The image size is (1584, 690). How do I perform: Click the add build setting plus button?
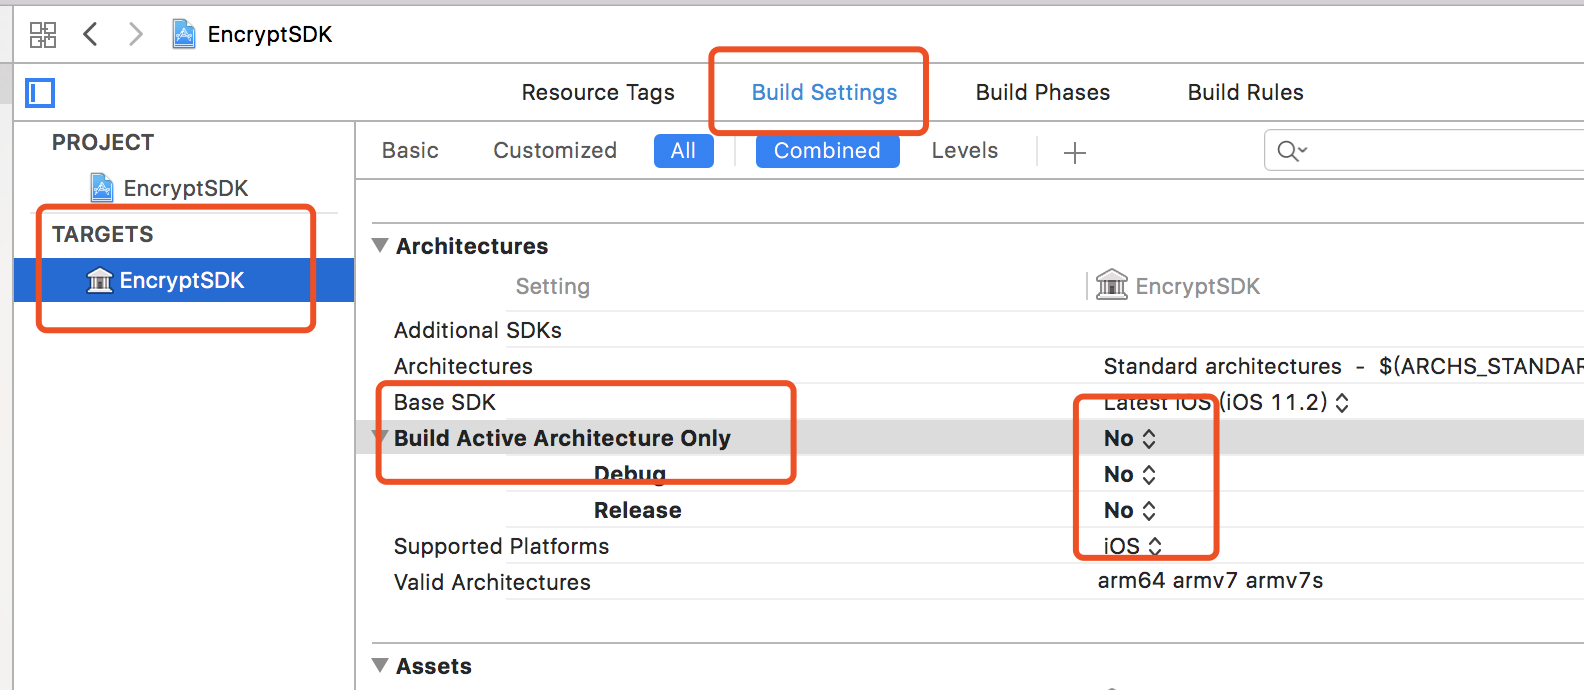point(1075,153)
